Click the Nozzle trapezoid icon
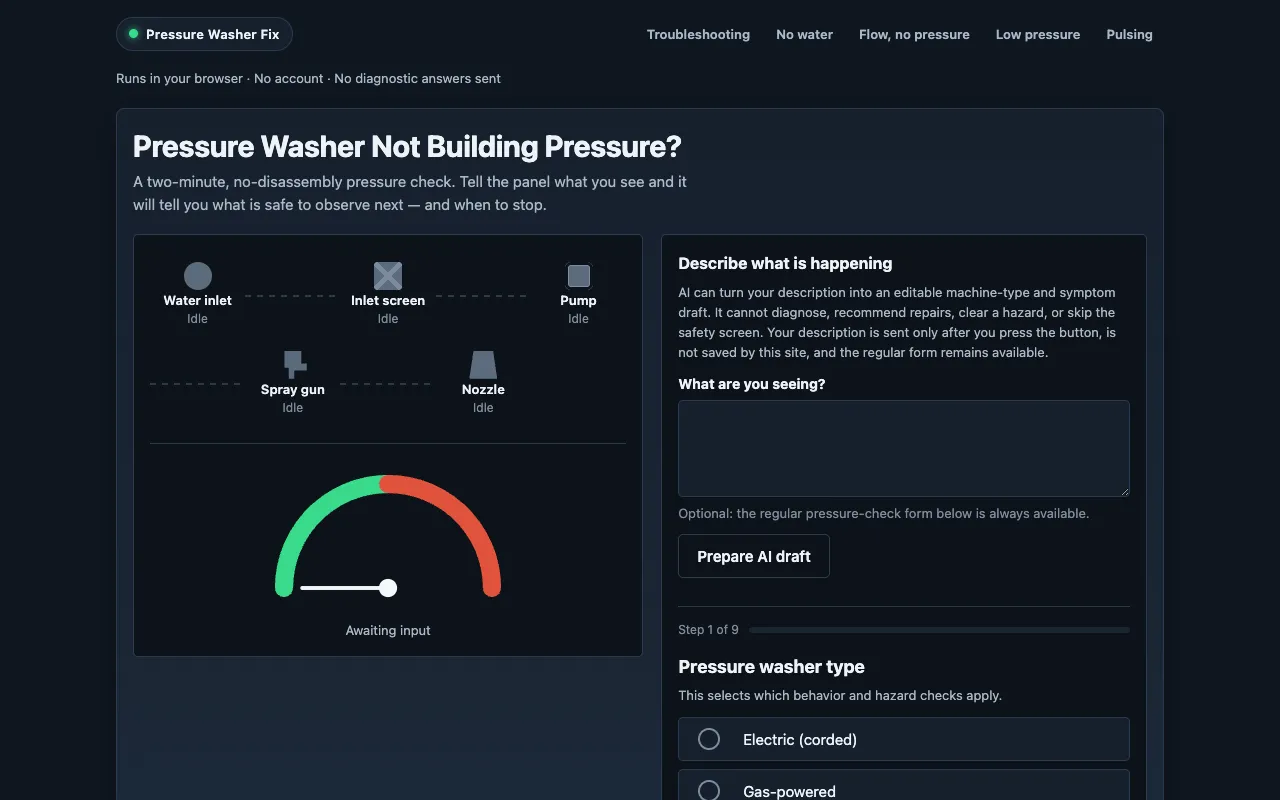The height and width of the screenshot is (800, 1280). 483,365
